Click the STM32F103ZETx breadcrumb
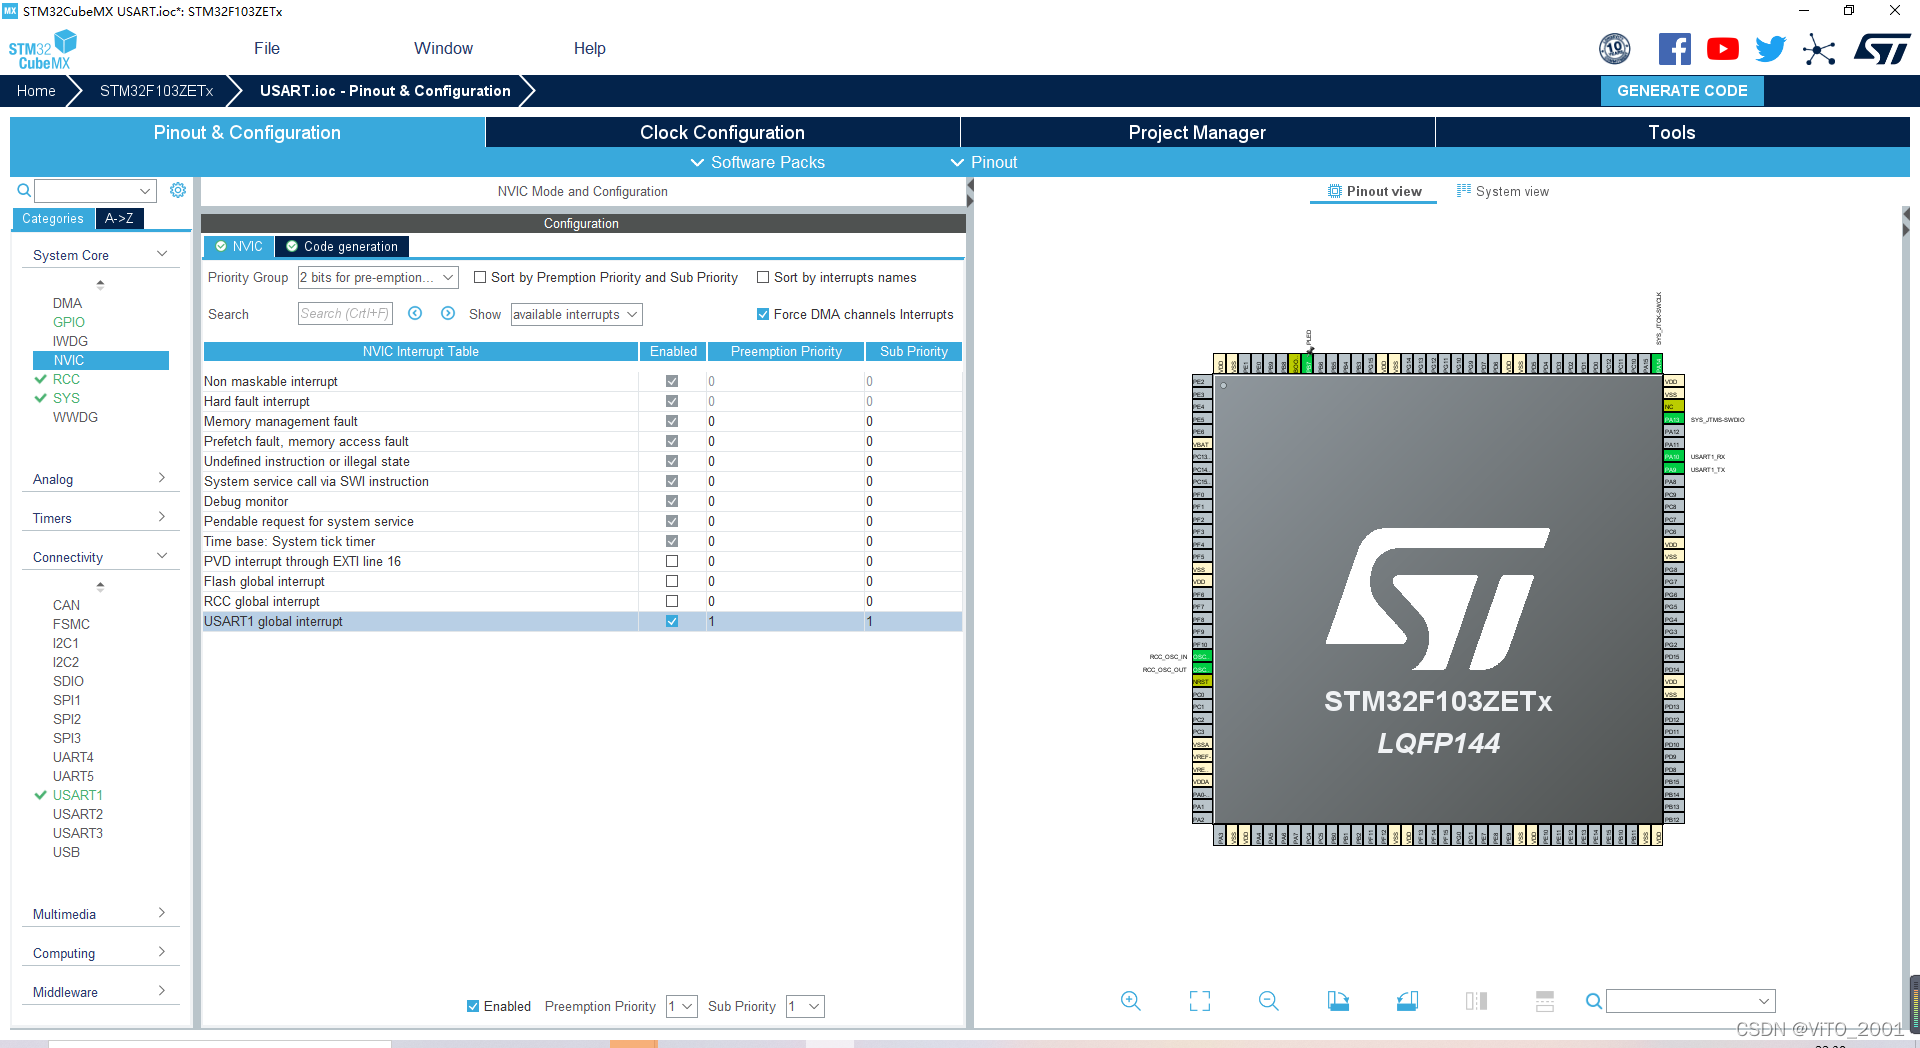The image size is (1920, 1048). click(x=156, y=90)
